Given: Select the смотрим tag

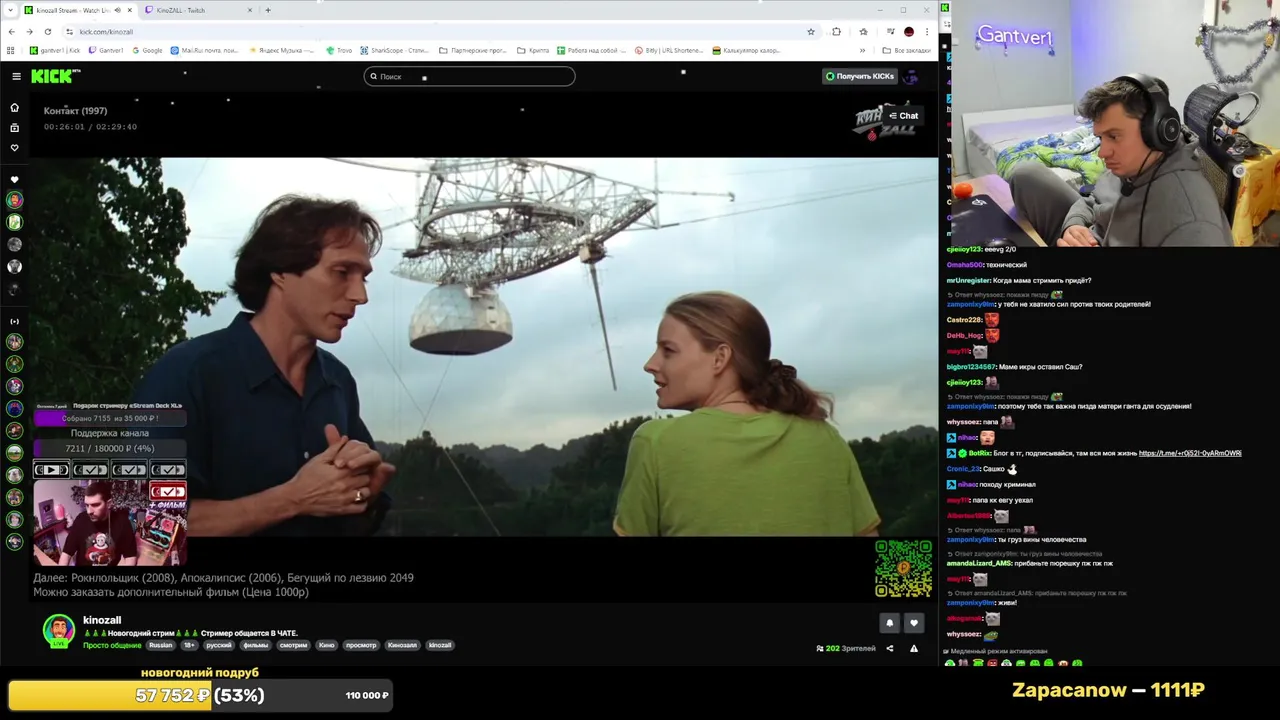Looking at the screenshot, I should [293, 645].
